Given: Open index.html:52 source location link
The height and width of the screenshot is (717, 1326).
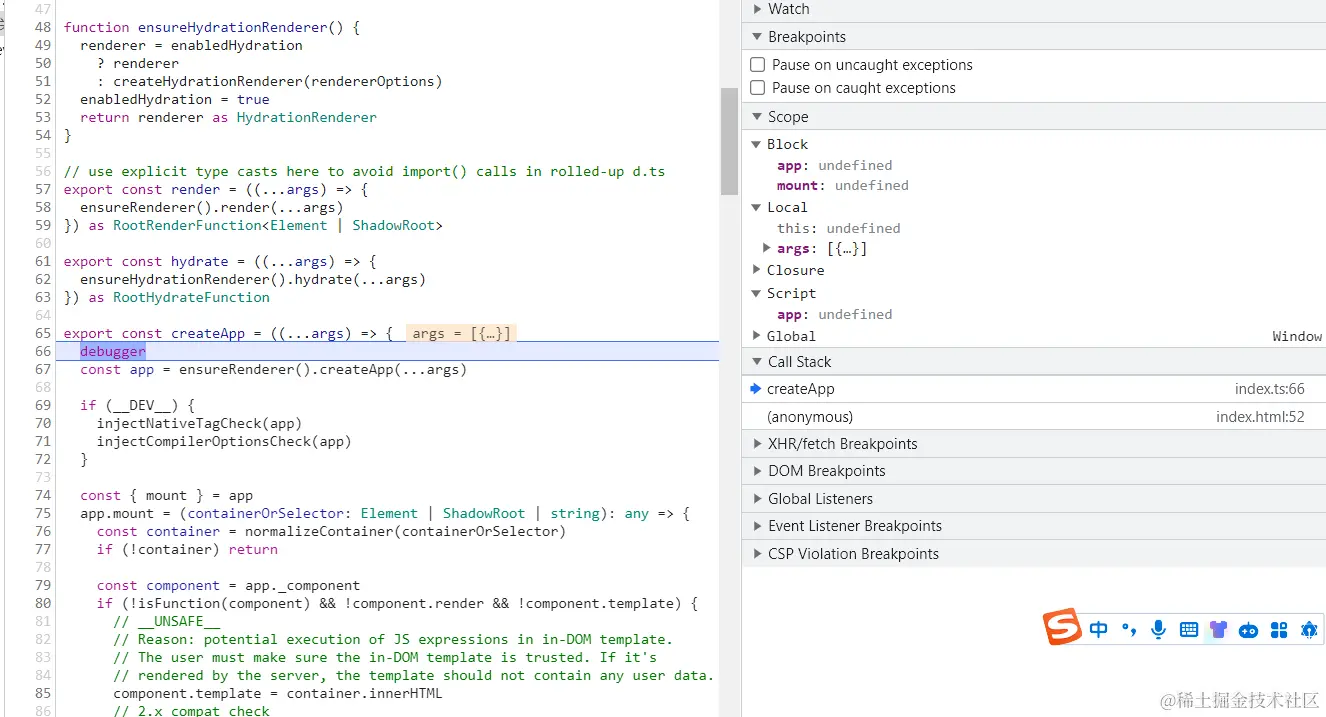Looking at the screenshot, I should [x=1260, y=417].
